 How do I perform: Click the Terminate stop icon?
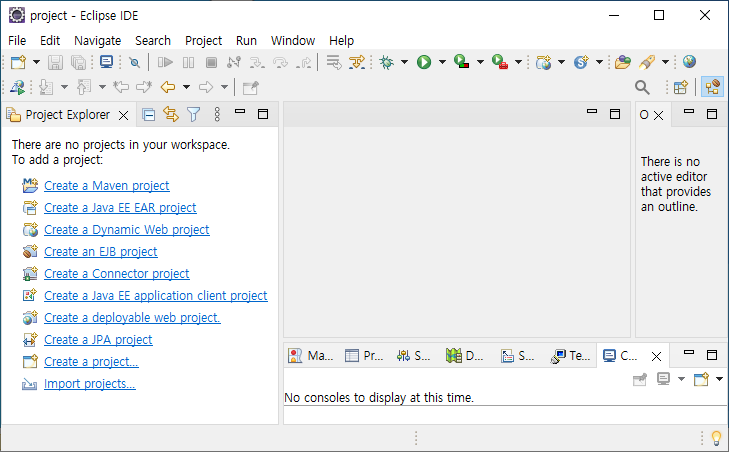(x=212, y=62)
